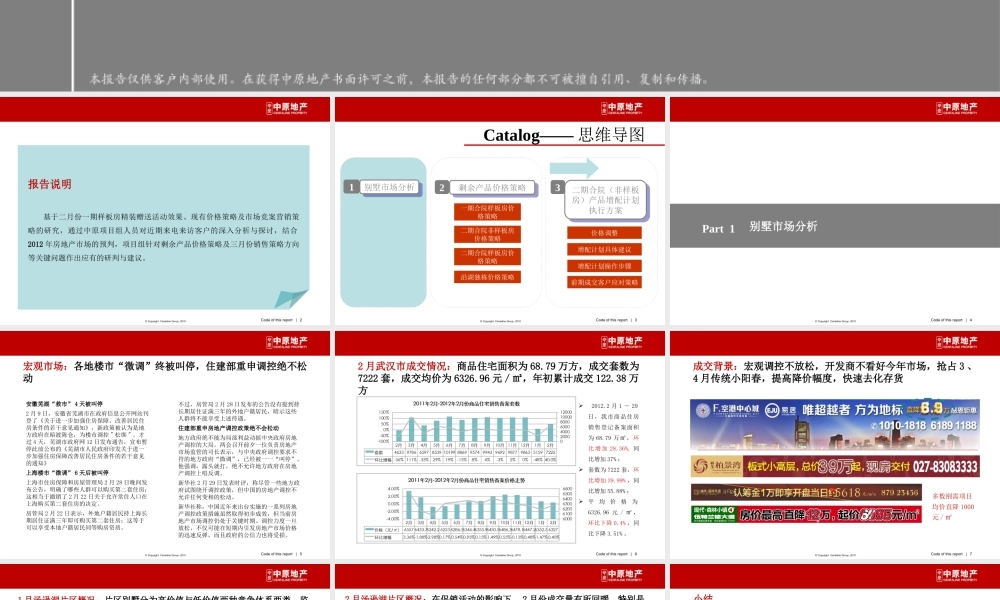Viewport: 1000px width, 600px height.
Task: Click the 中原地产 logo on 宏观市场 slide
Action: click(287, 342)
